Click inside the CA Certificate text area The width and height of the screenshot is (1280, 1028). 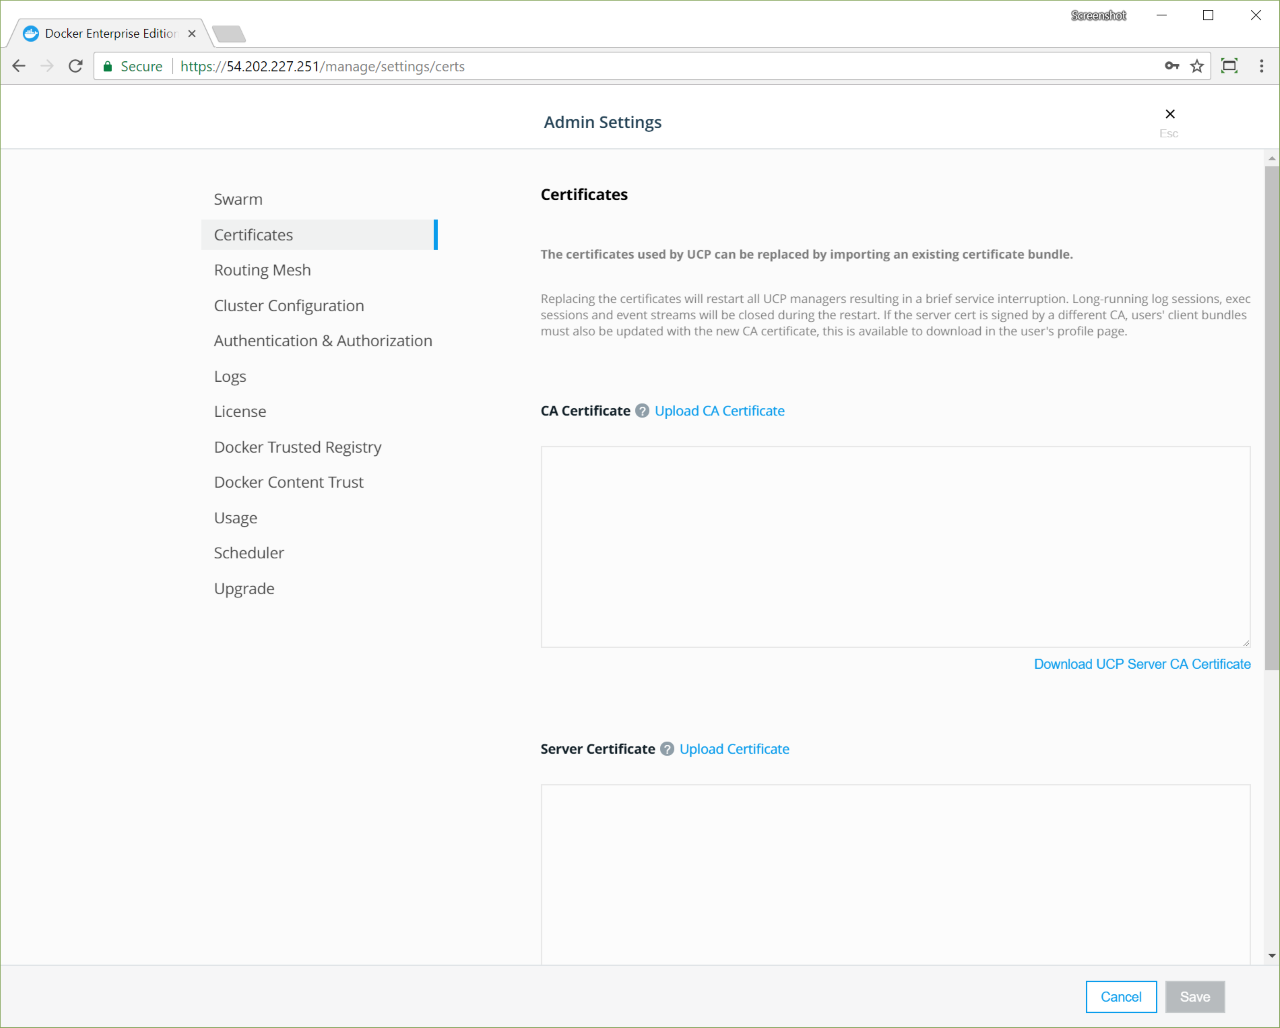point(895,546)
